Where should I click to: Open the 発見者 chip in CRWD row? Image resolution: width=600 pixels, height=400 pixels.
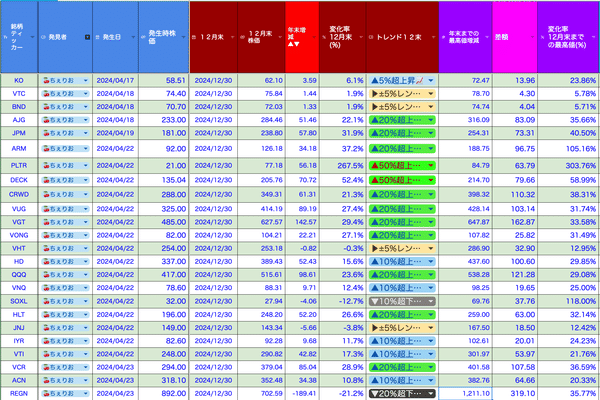[65, 194]
